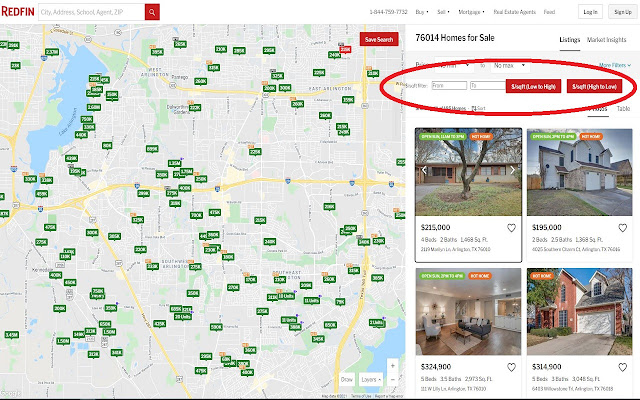Screen dimensions: 640x400
Task: Click Report a map error link
Action: (388, 396)
